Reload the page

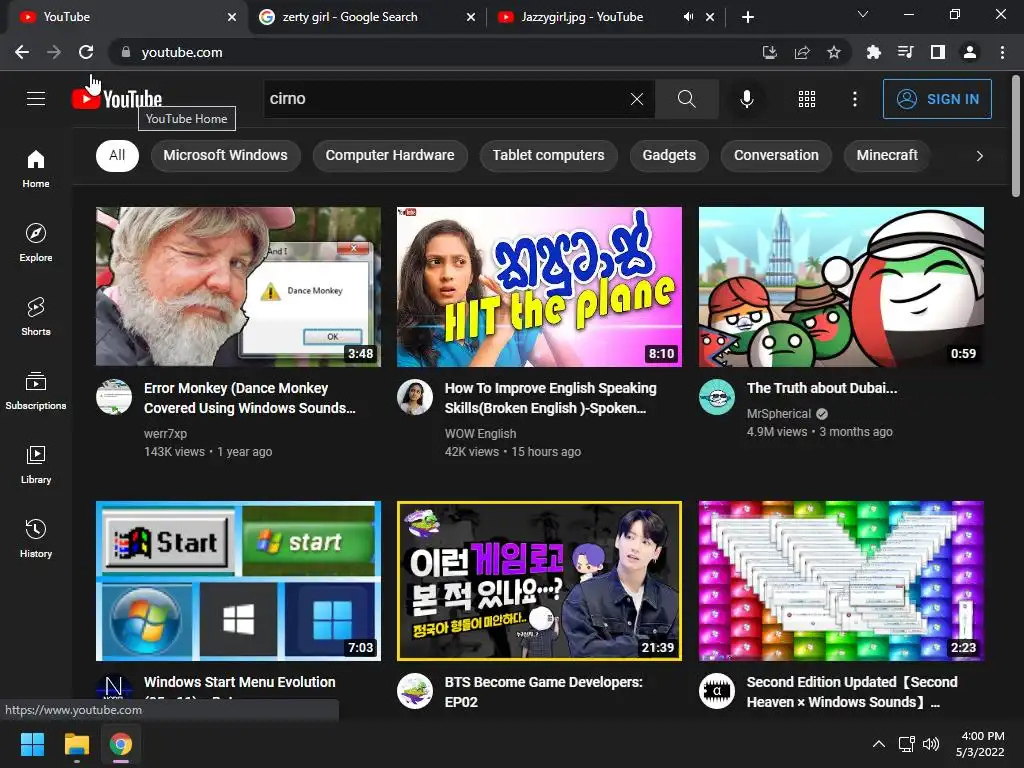coord(86,52)
